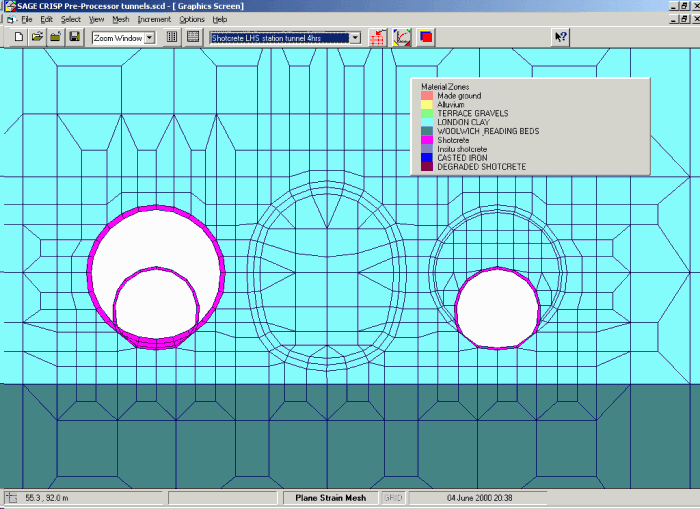Click the LONDON CLAY cyan swatch
The width and height of the screenshot is (700, 509).
coord(427,122)
